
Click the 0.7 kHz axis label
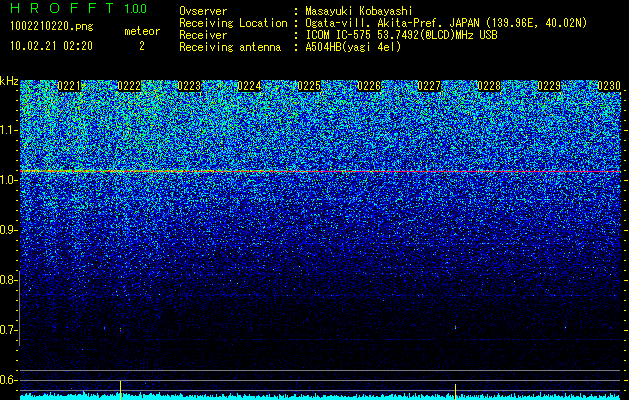(7, 330)
